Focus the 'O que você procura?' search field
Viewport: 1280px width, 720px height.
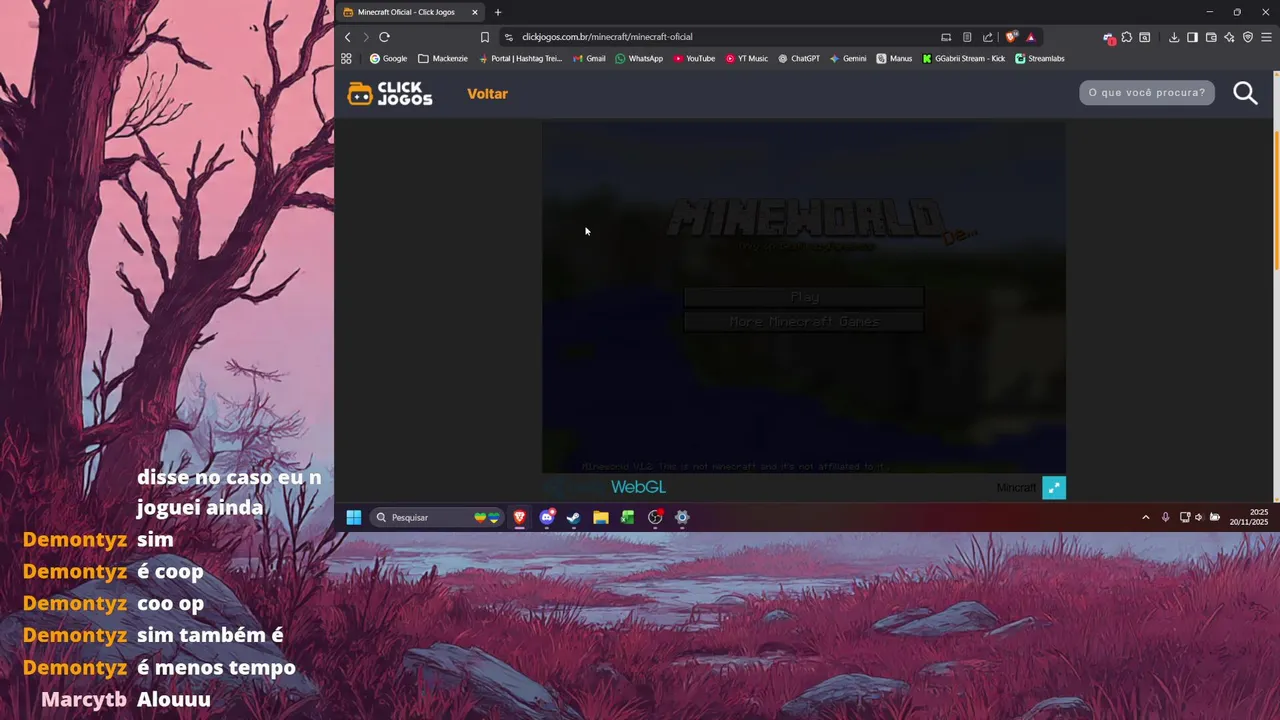[x=1147, y=92]
